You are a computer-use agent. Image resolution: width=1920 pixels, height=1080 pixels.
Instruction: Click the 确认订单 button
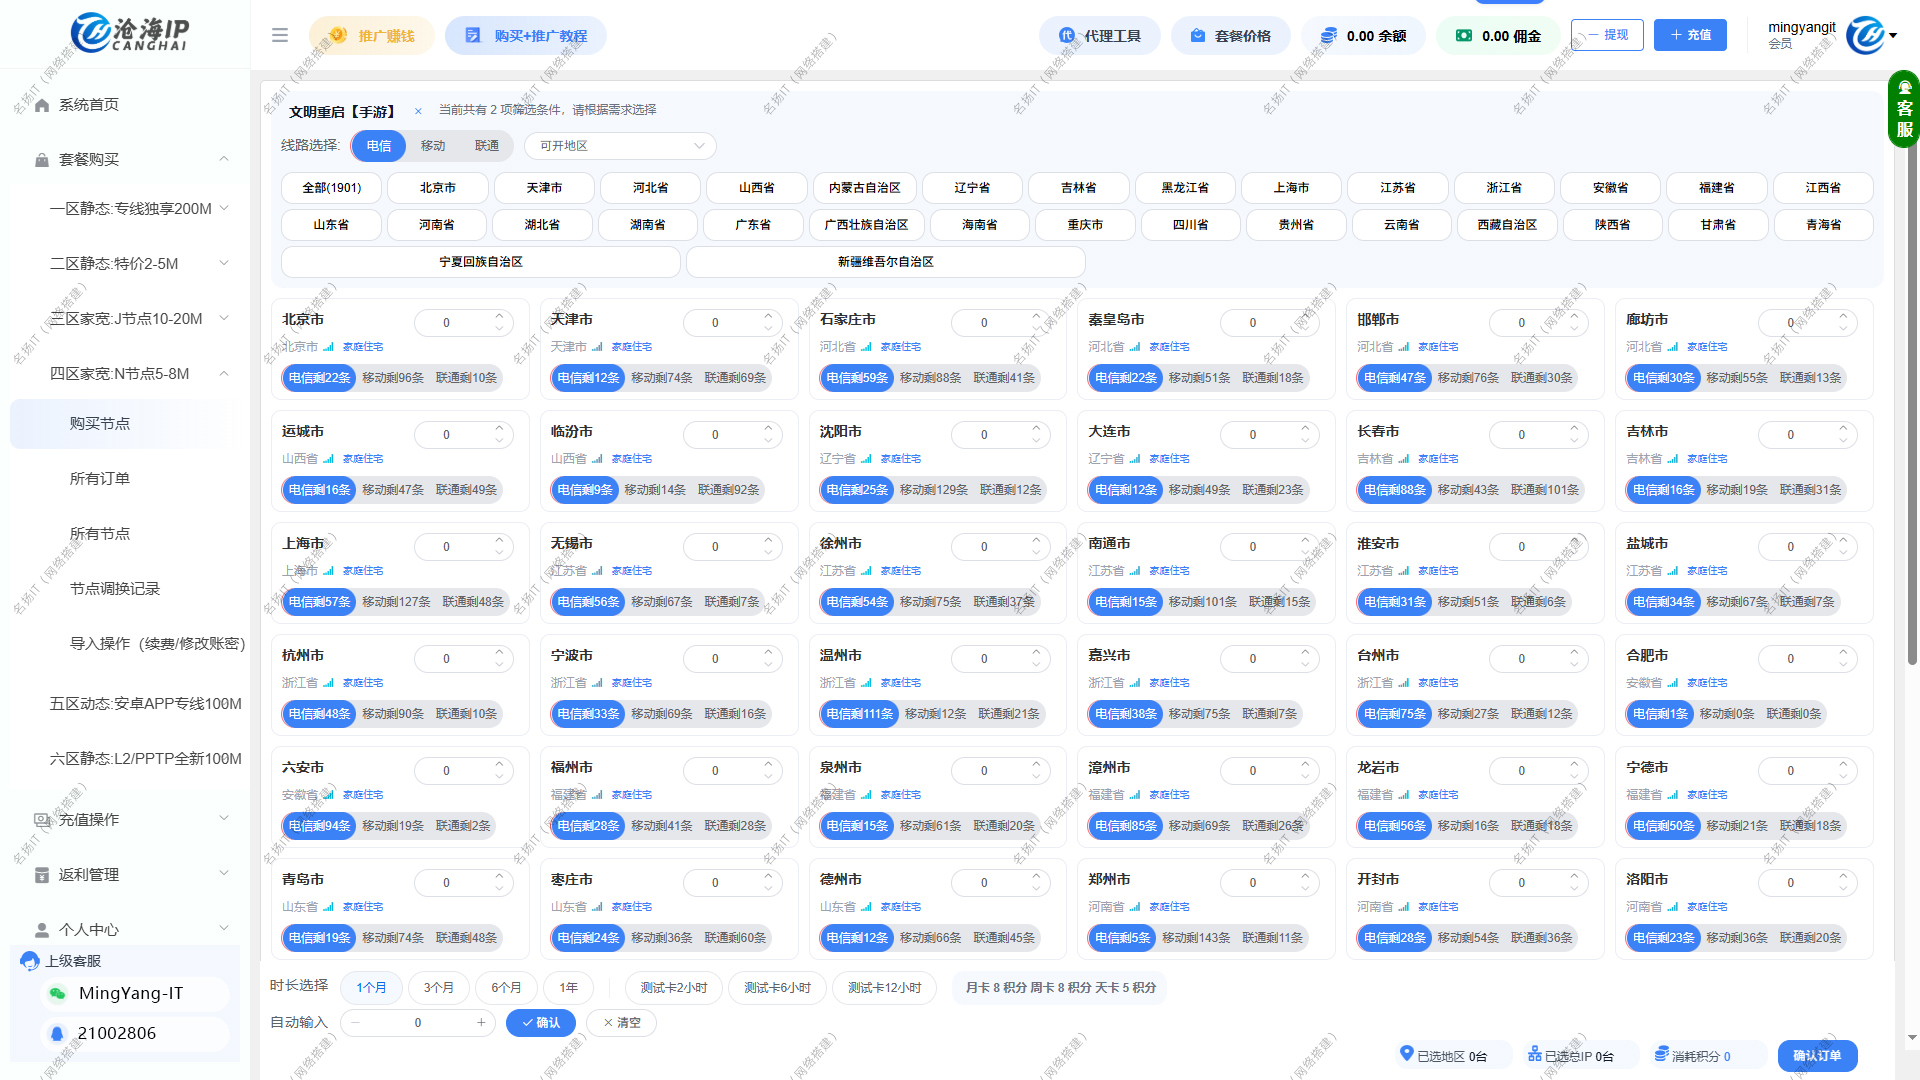(1816, 1055)
